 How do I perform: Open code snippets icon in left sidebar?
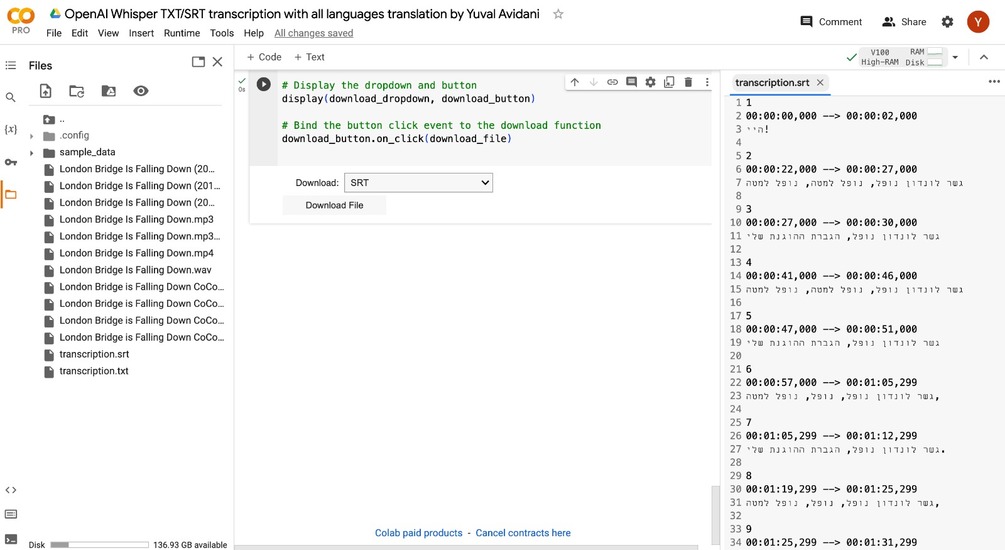coord(10,490)
